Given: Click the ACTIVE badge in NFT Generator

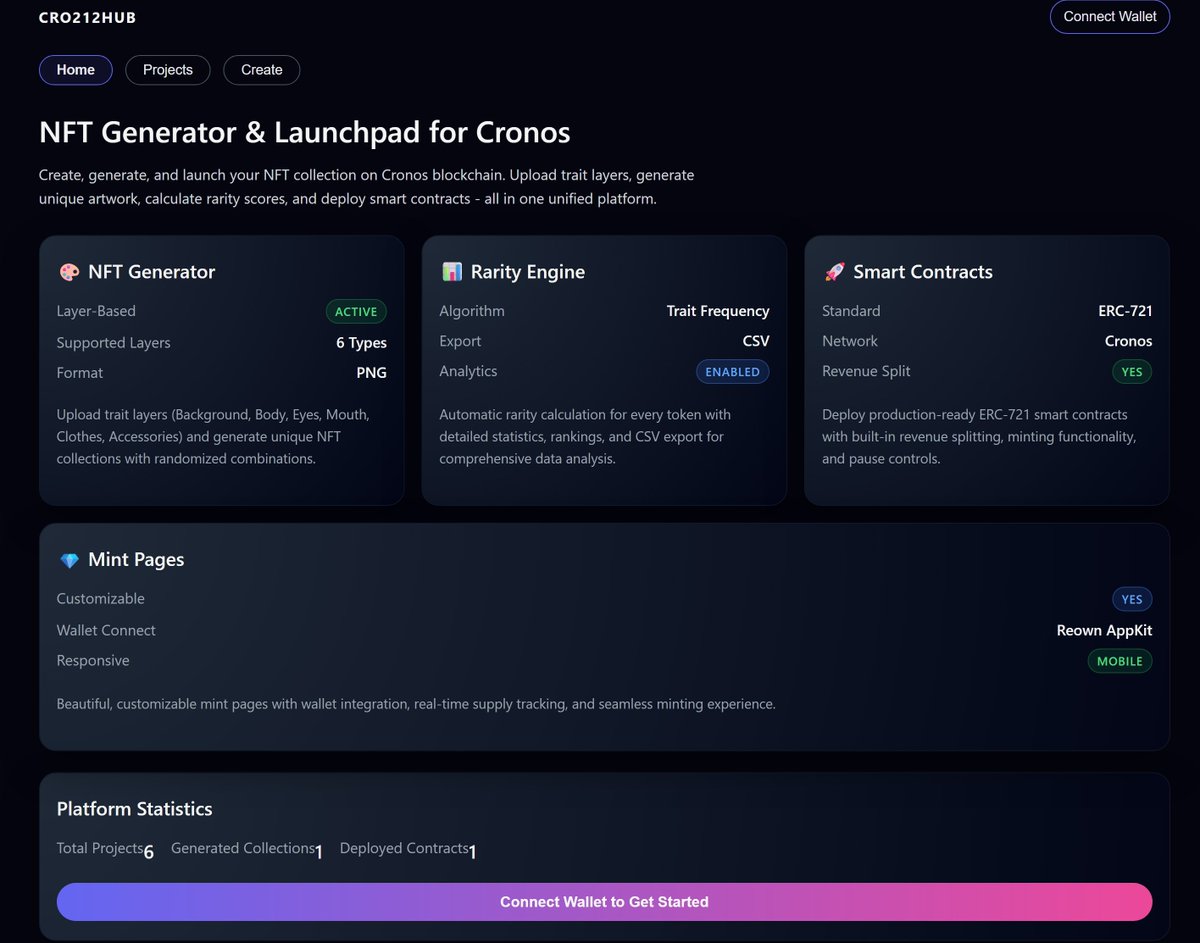Looking at the screenshot, I should 356,312.
